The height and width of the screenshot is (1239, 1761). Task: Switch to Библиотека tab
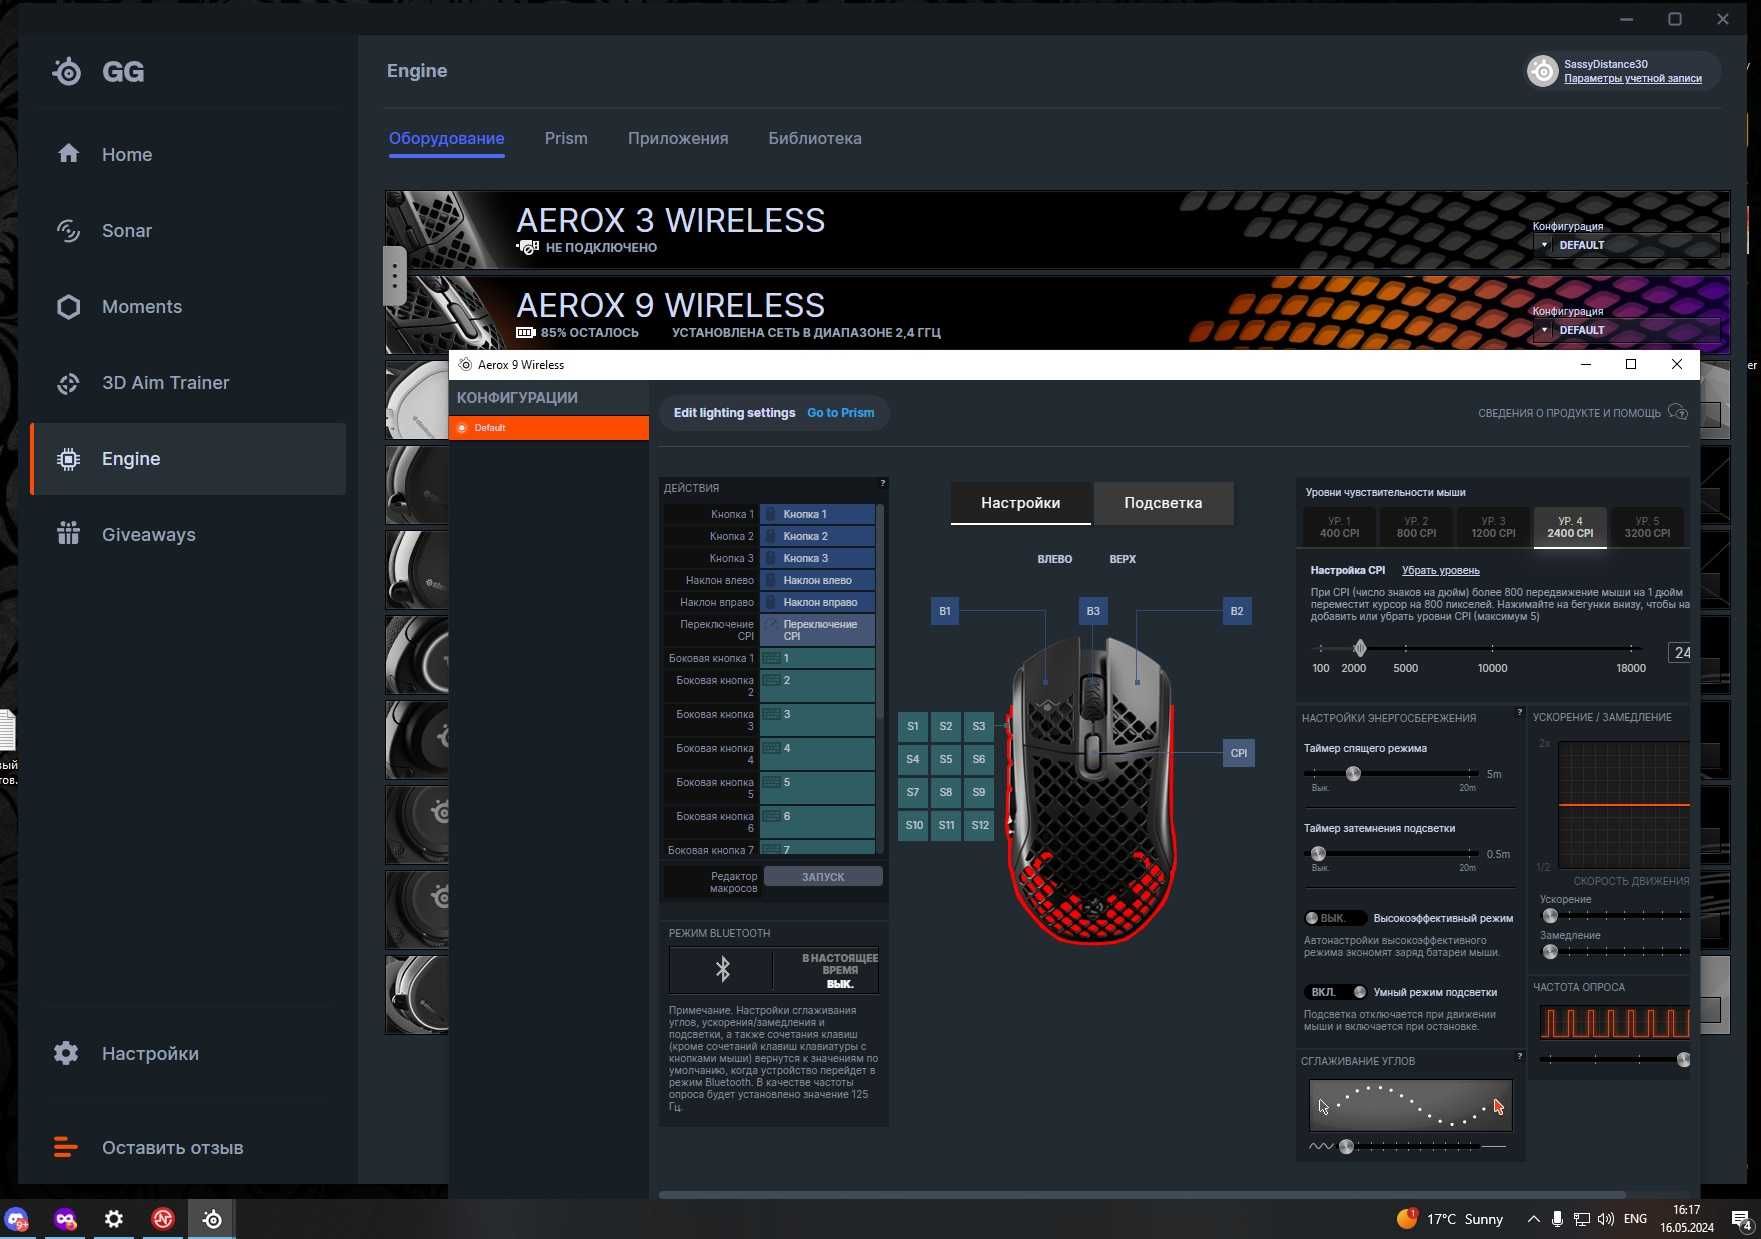815,138
